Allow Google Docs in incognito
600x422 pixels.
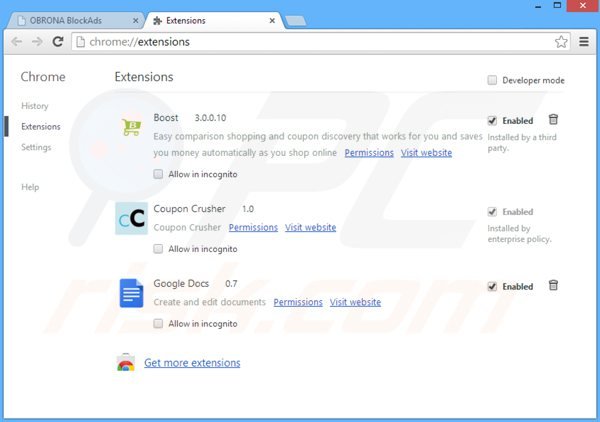[x=158, y=323]
